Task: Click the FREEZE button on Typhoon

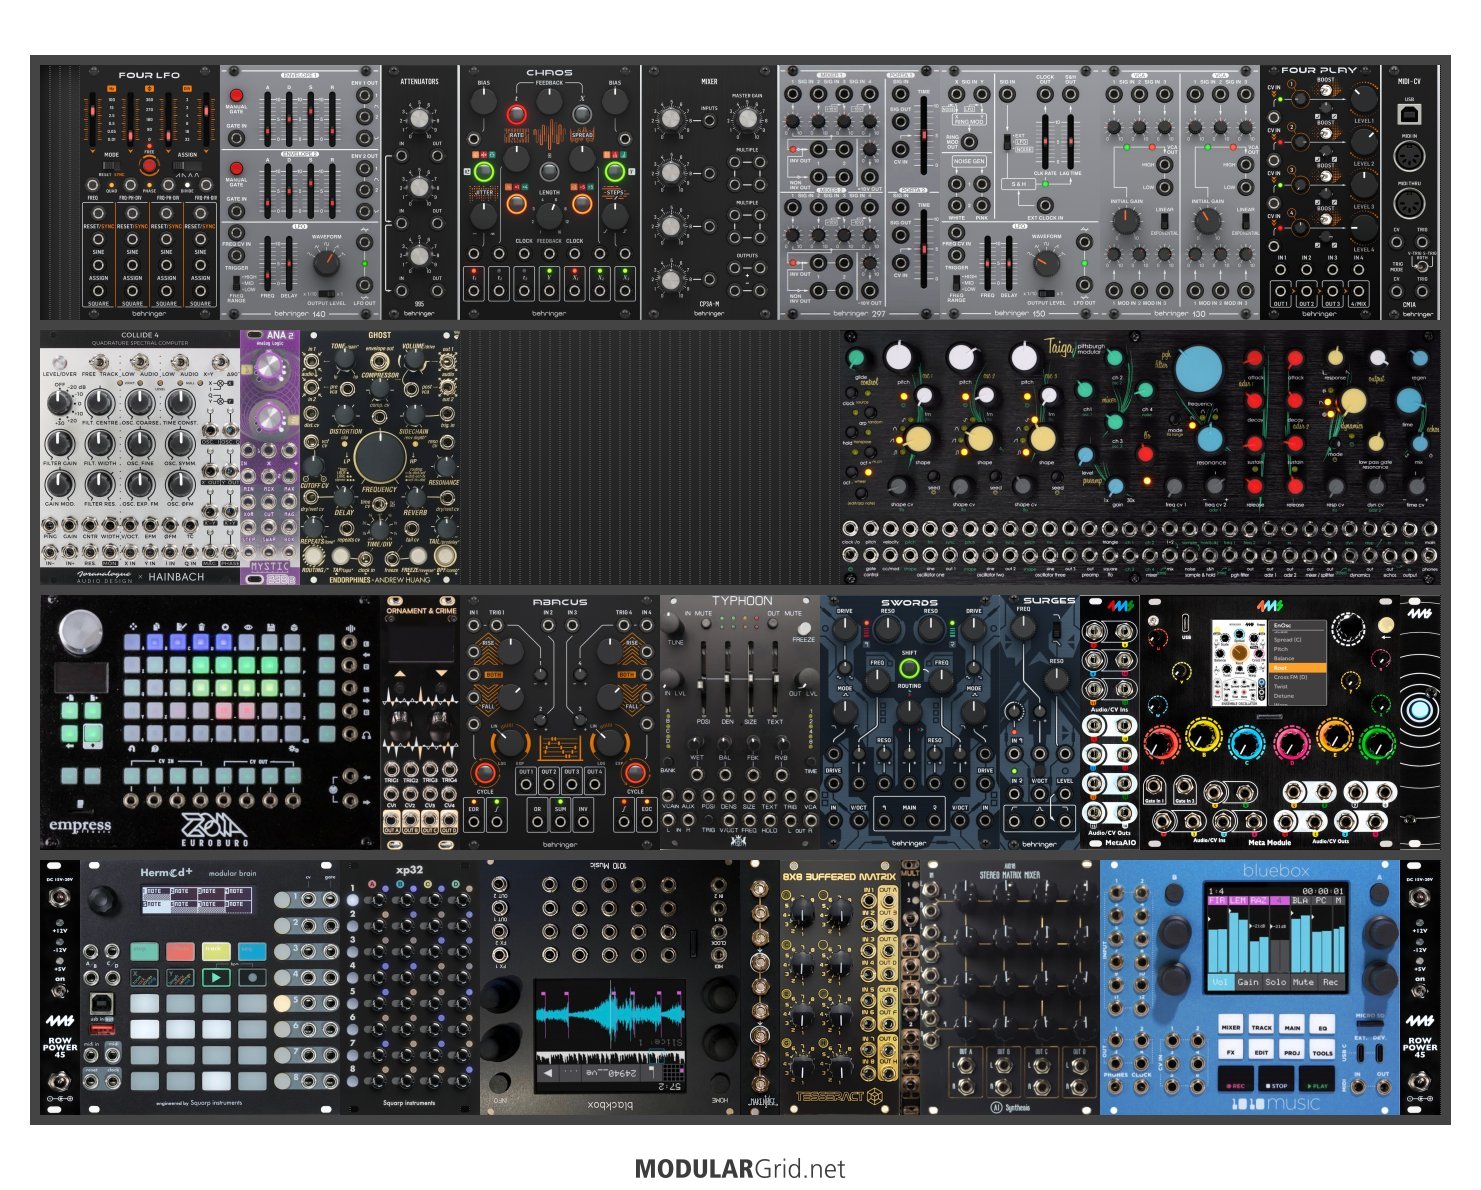Action: point(804,628)
